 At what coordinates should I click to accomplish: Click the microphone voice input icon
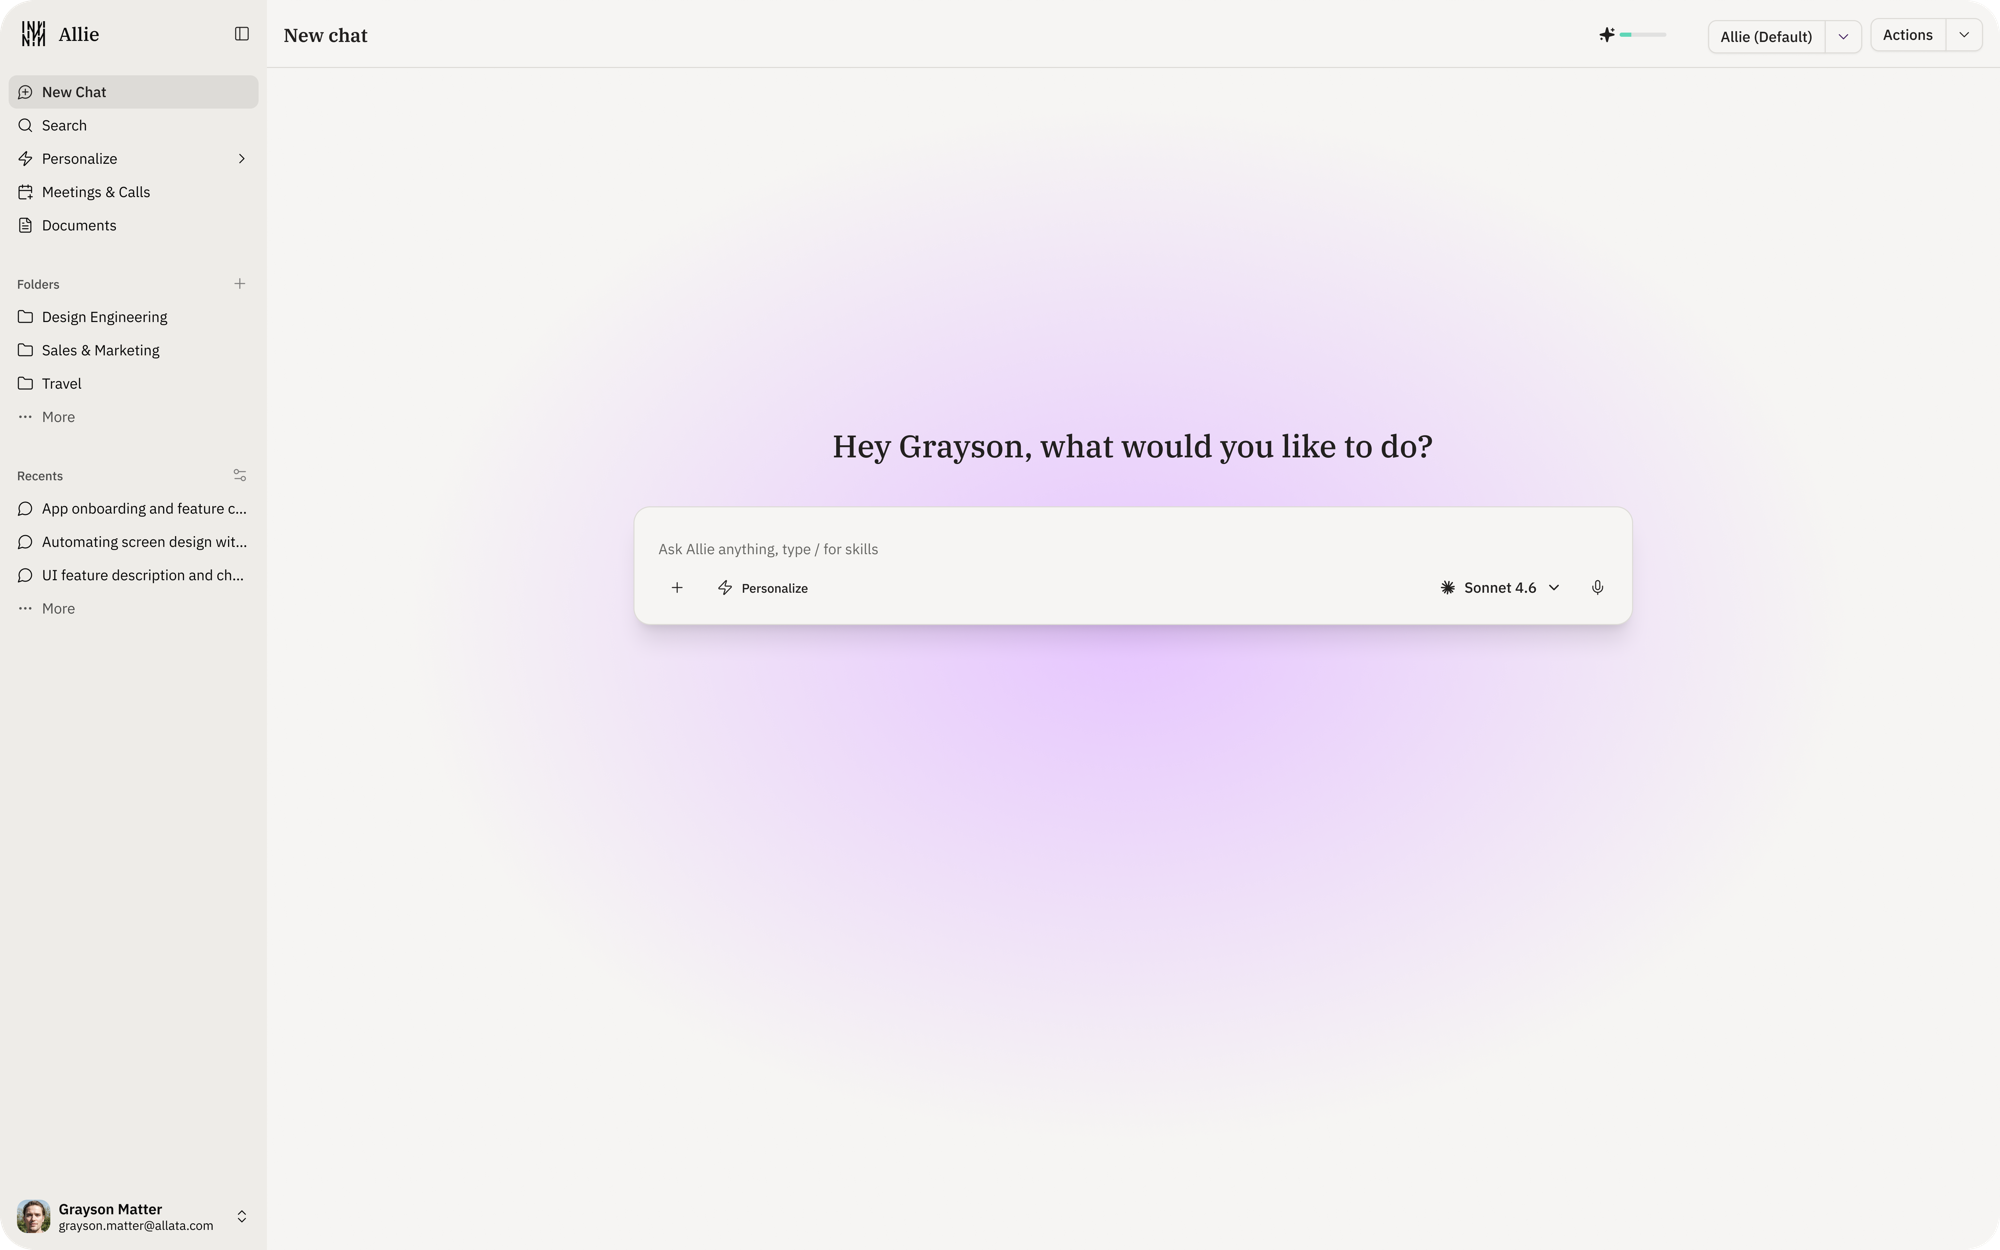tap(1598, 588)
